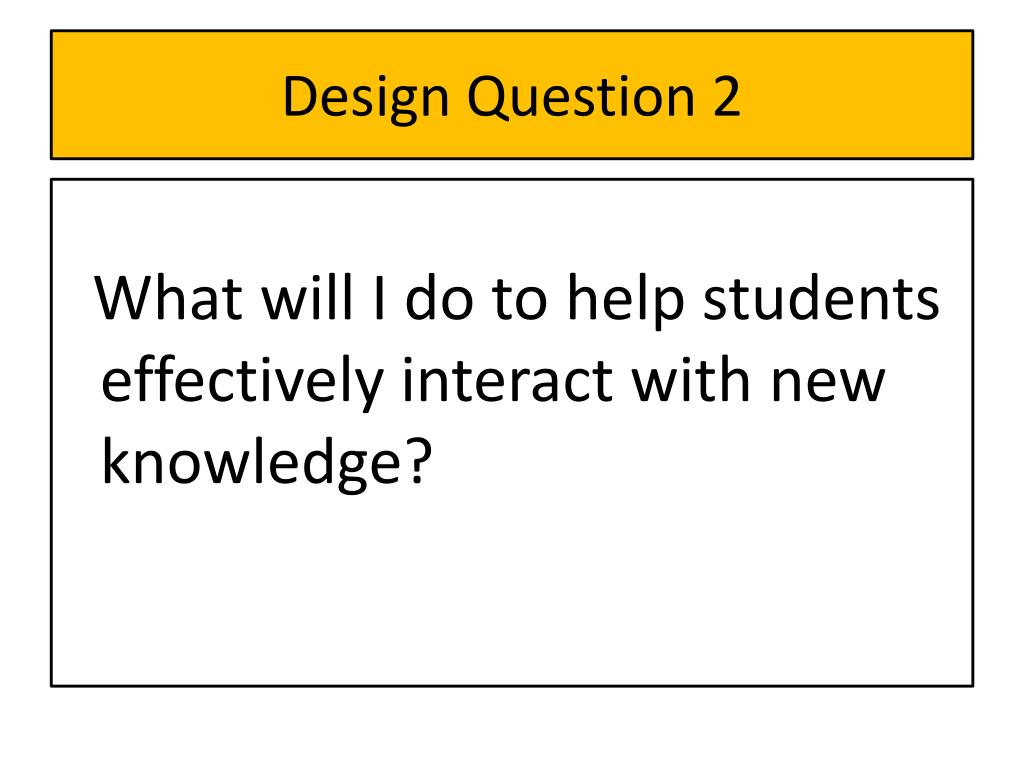Click the blank space right of 'knowledge?'
This screenshot has width=1024, height=768.
click(699, 462)
